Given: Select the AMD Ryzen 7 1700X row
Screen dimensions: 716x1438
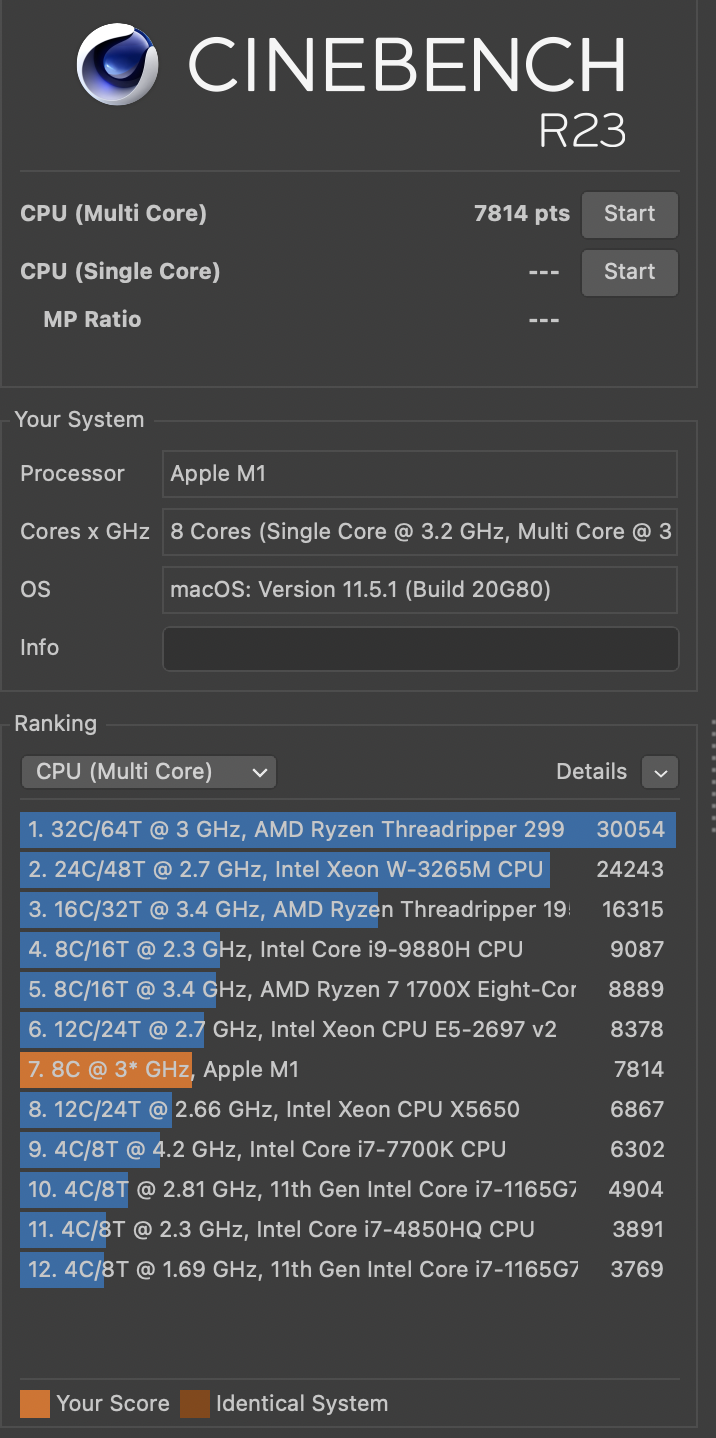Looking at the screenshot, I should (x=348, y=989).
